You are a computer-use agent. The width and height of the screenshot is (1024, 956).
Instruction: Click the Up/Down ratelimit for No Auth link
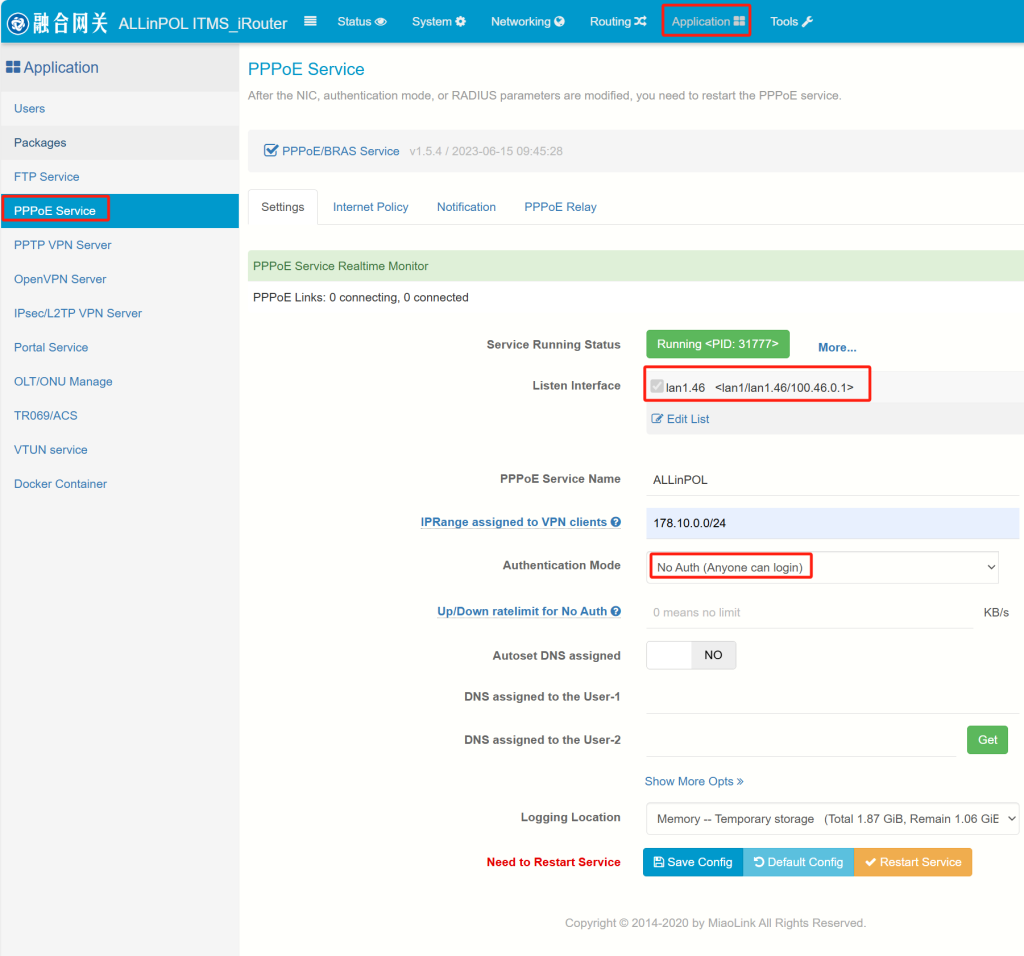point(529,611)
